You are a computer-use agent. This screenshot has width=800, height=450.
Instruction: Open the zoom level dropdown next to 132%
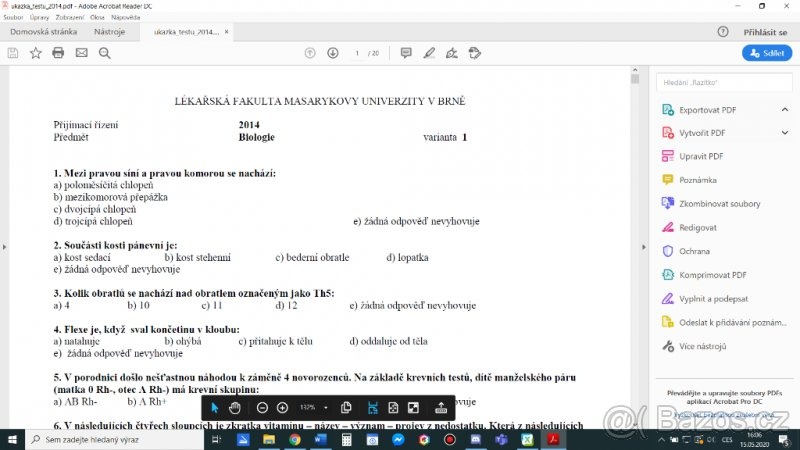pyautogui.click(x=326, y=408)
